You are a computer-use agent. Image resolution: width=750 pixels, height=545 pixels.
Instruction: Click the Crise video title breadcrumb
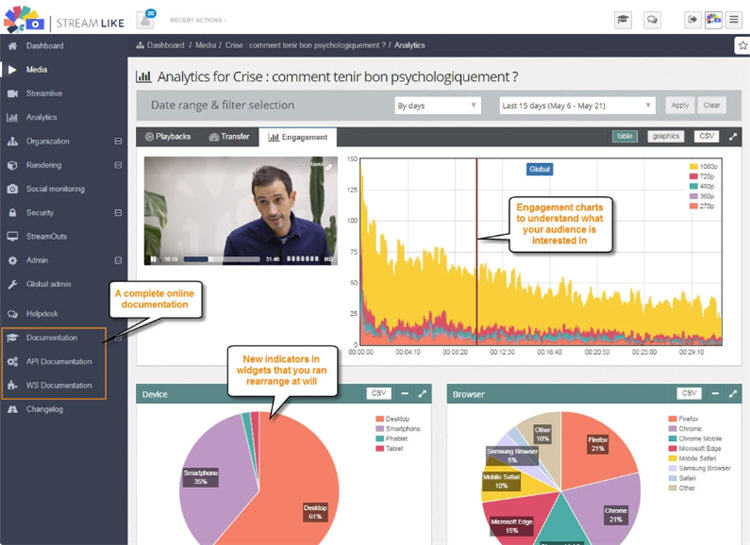coord(305,45)
